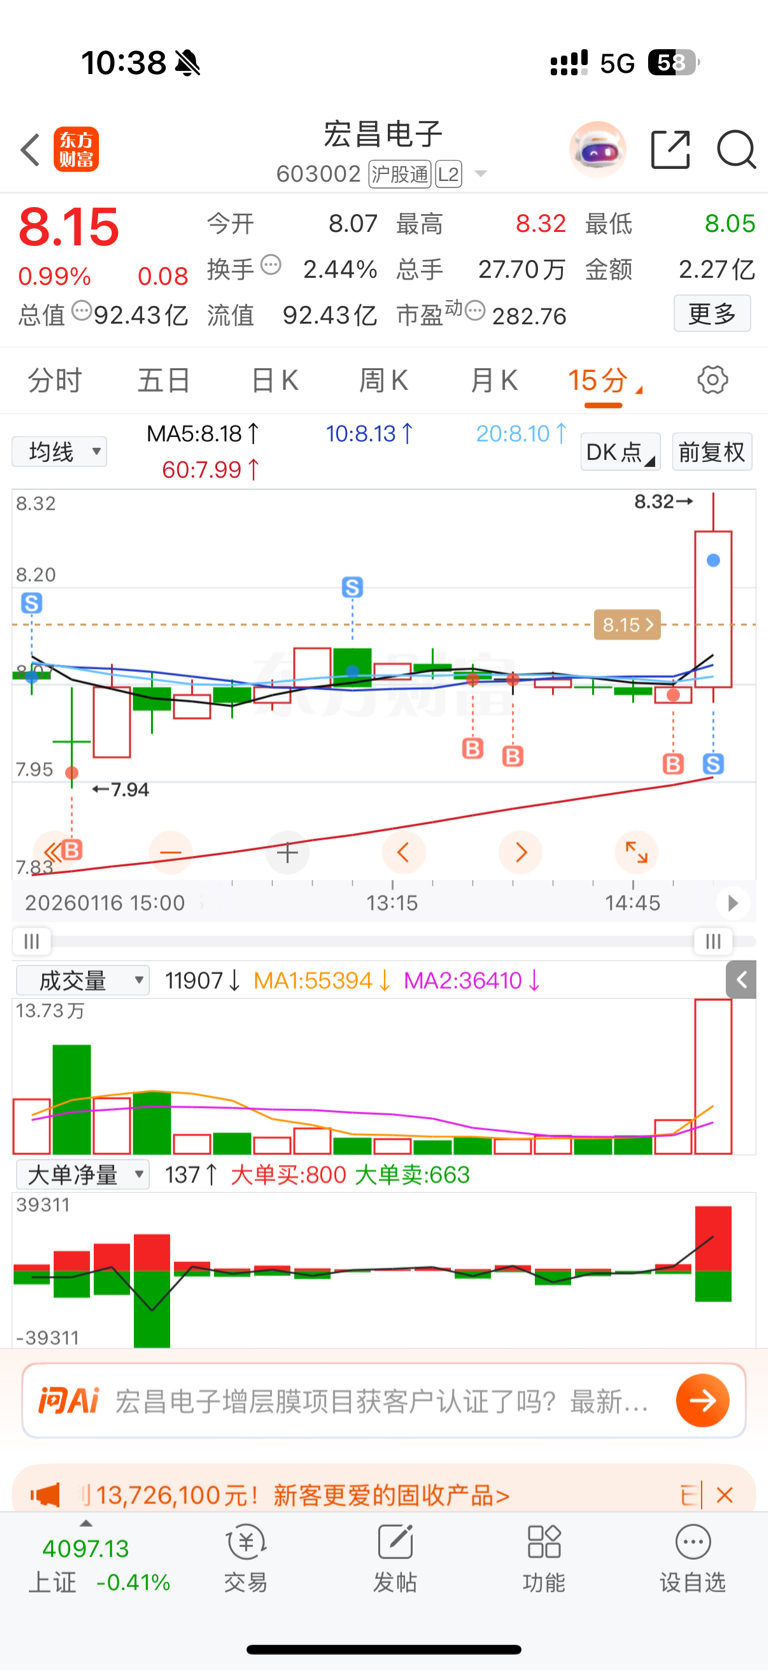Tap the S sell marker at the chart's left edge
The height and width of the screenshot is (1670, 768).
(32, 603)
